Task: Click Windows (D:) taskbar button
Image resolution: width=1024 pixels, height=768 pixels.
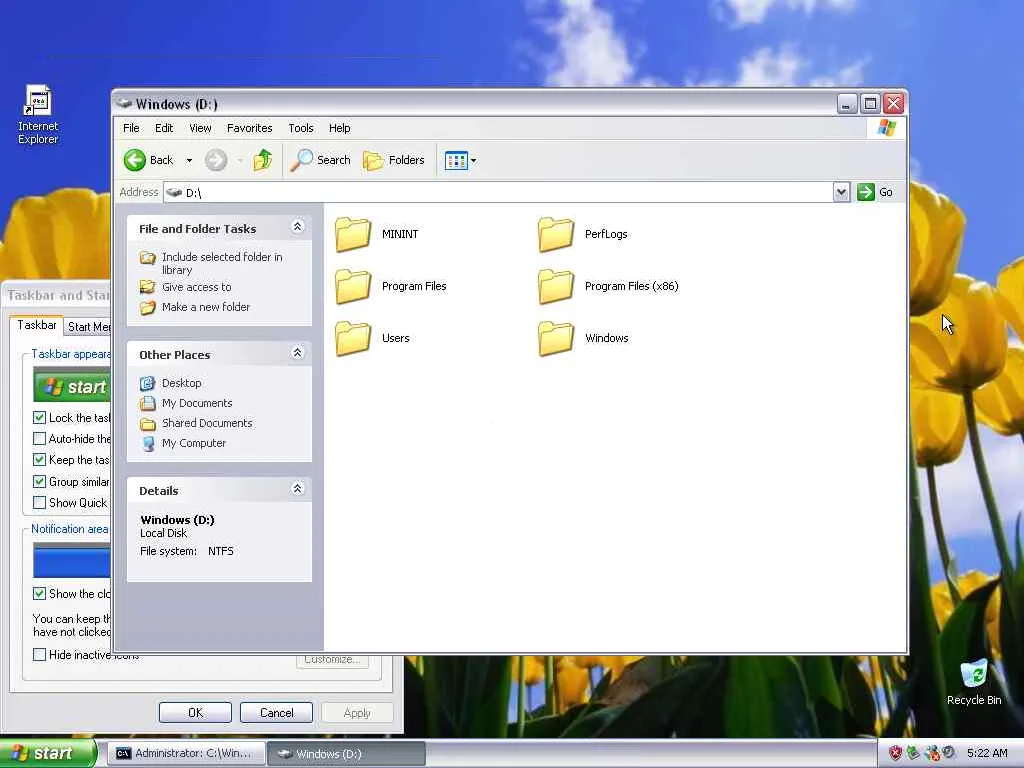Action: pyautogui.click(x=347, y=754)
